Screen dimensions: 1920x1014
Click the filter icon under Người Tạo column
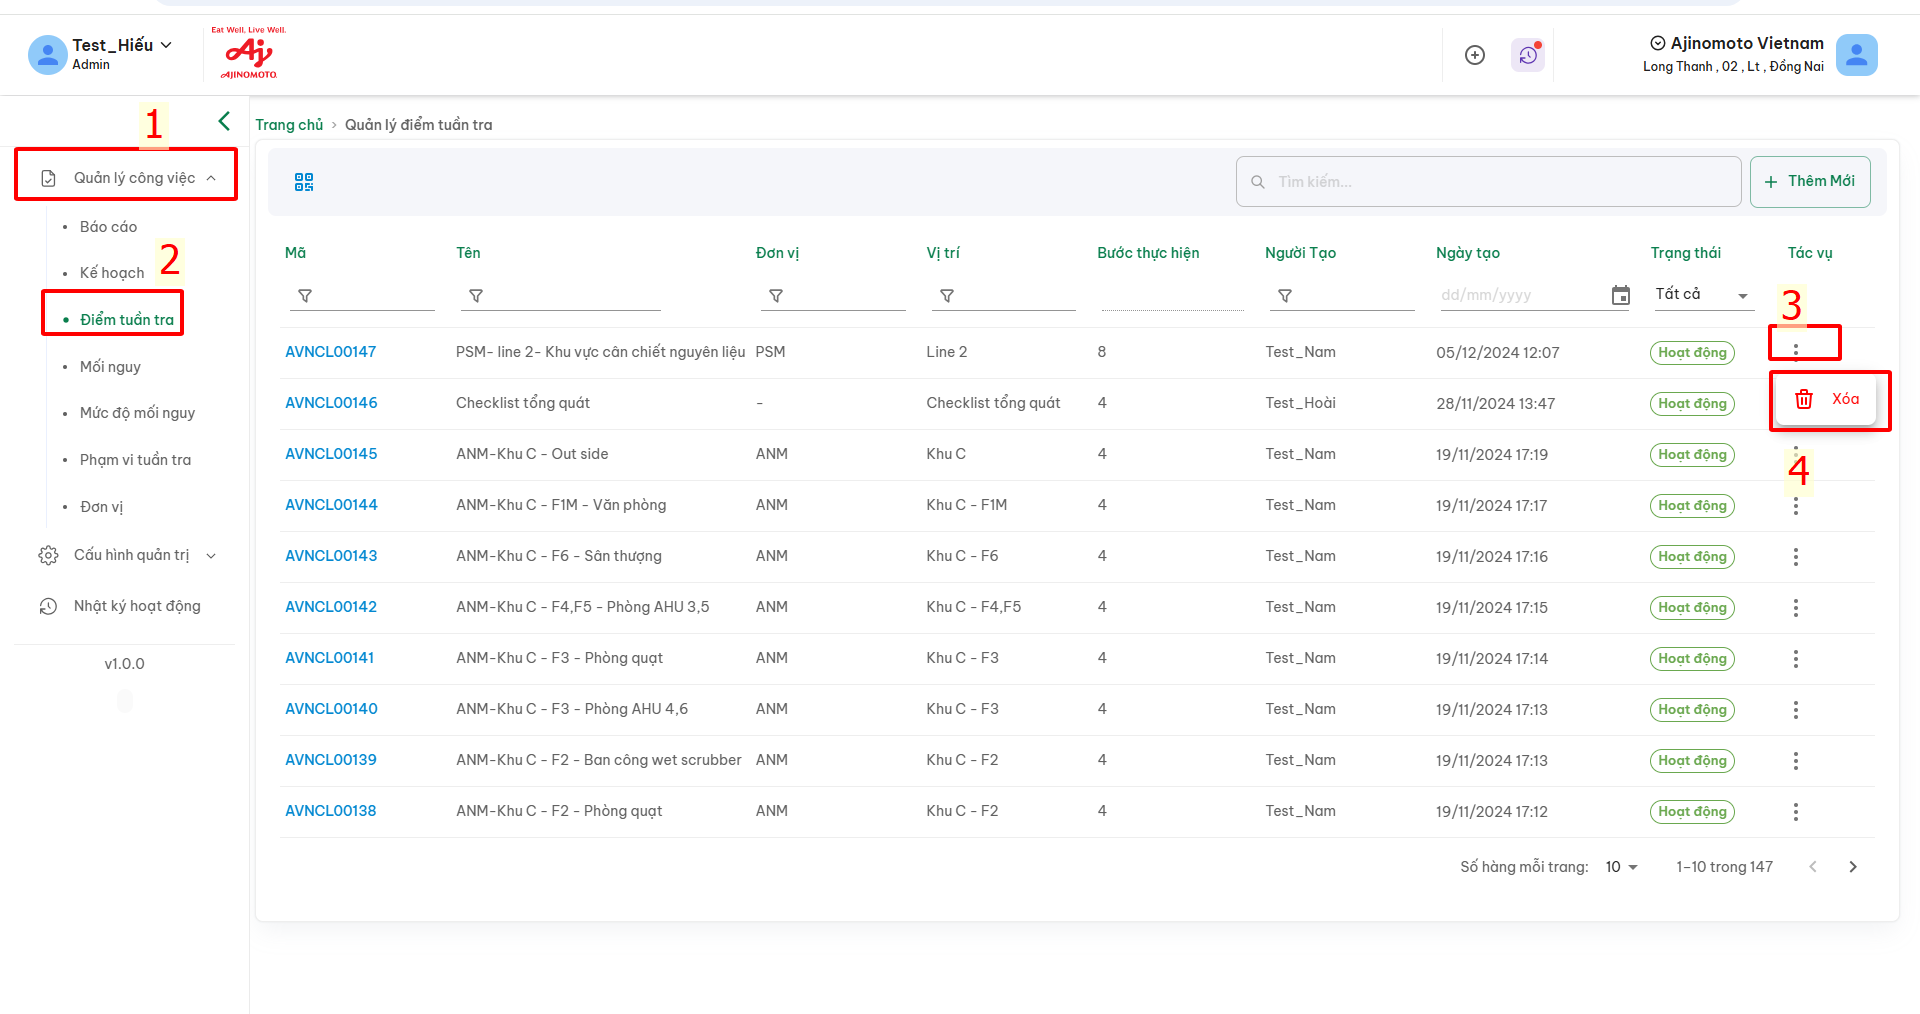coord(1285,296)
